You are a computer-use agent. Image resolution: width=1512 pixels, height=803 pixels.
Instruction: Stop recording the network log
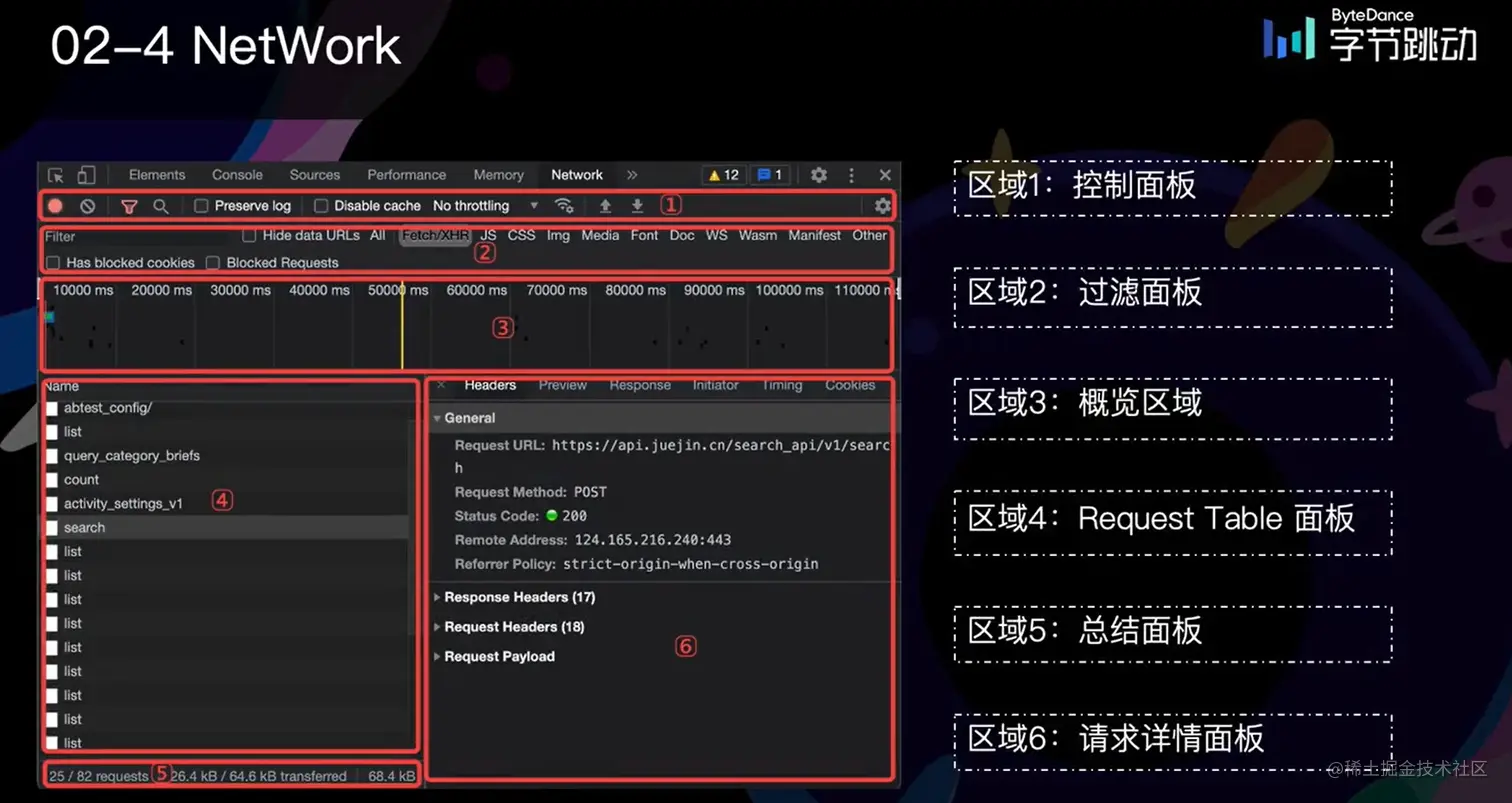click(56, 206)
